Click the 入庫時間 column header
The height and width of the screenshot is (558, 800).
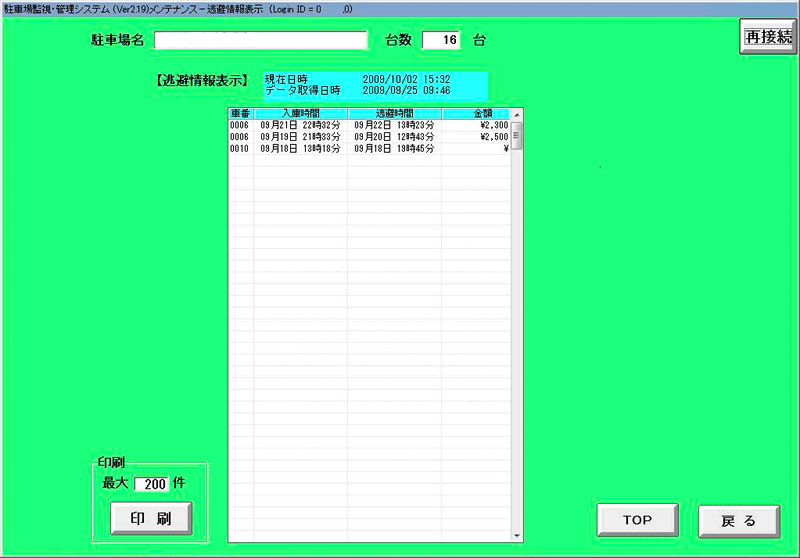pos(300,114)
